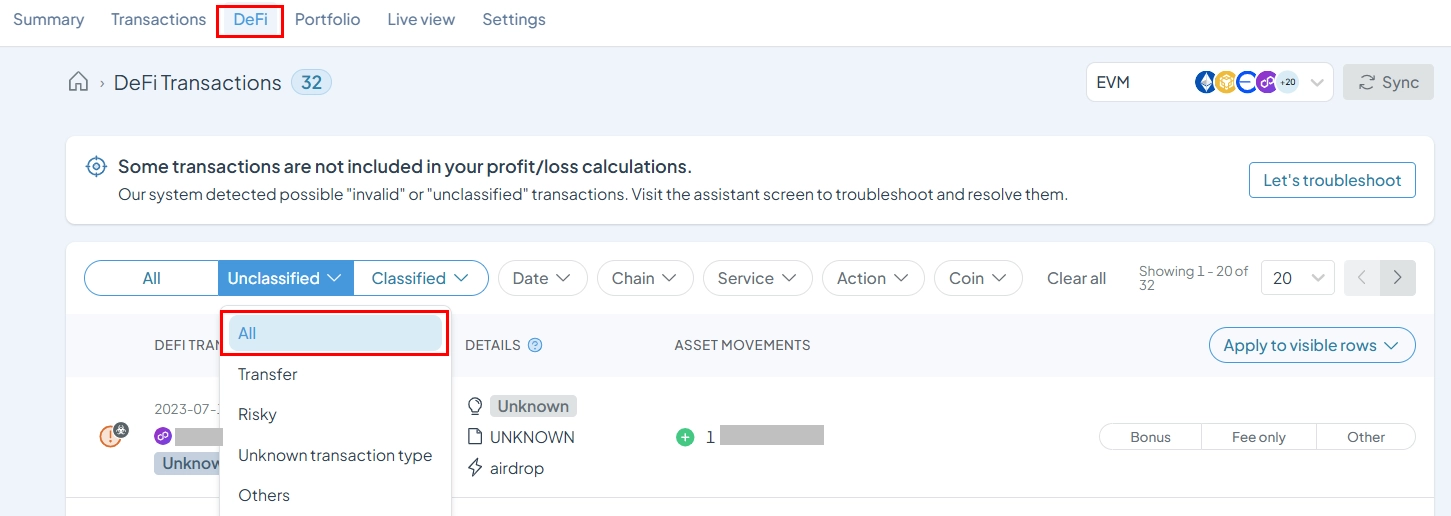Viewport: 1451px width, 516px height.
Task: Open the Chain filter
Action: coord(645,278)
